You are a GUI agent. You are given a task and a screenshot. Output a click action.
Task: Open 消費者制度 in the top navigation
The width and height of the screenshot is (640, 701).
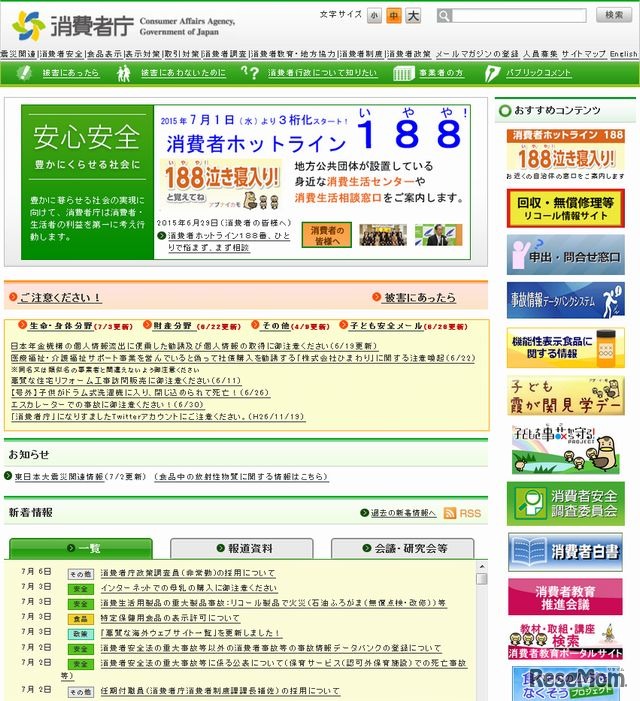[x=361, y=54]
